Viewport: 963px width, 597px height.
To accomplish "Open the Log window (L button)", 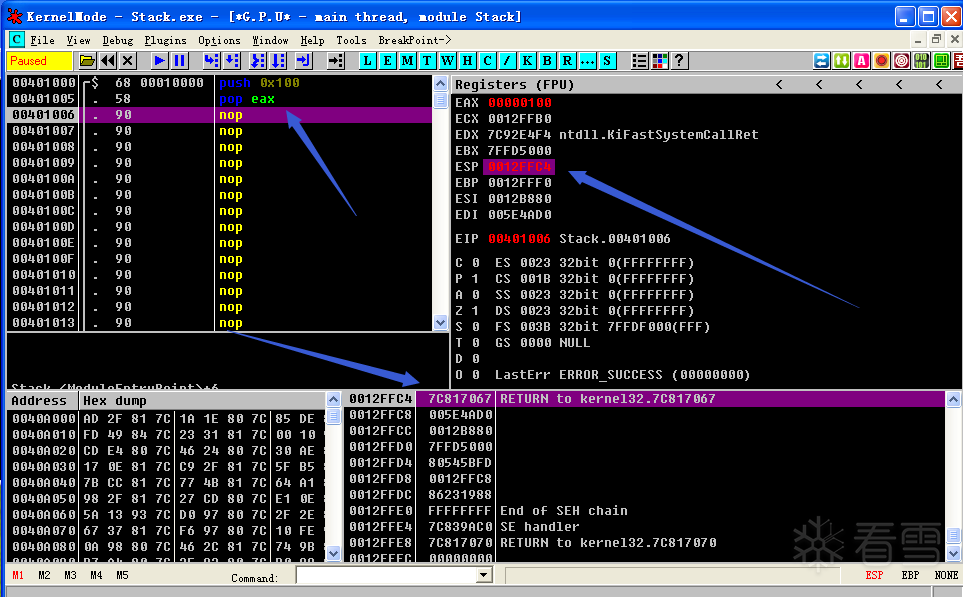I will (367, 61).
